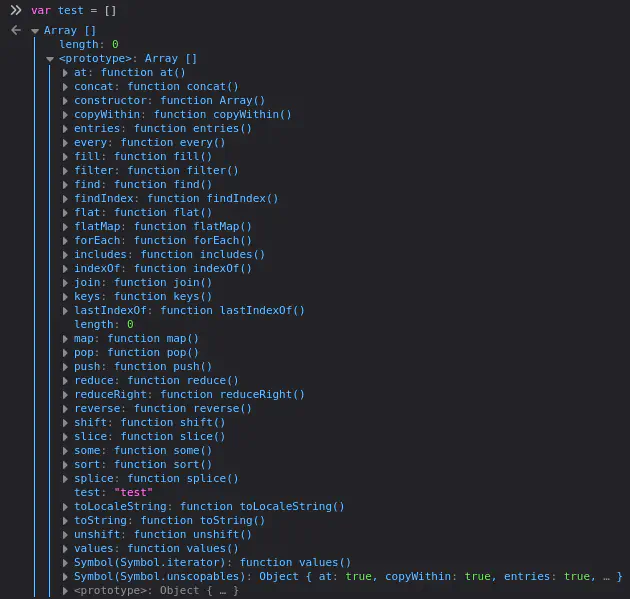The image size is (630, 599).
Task: Expand the findIndex function entry
Action: (x=66, y=199)
